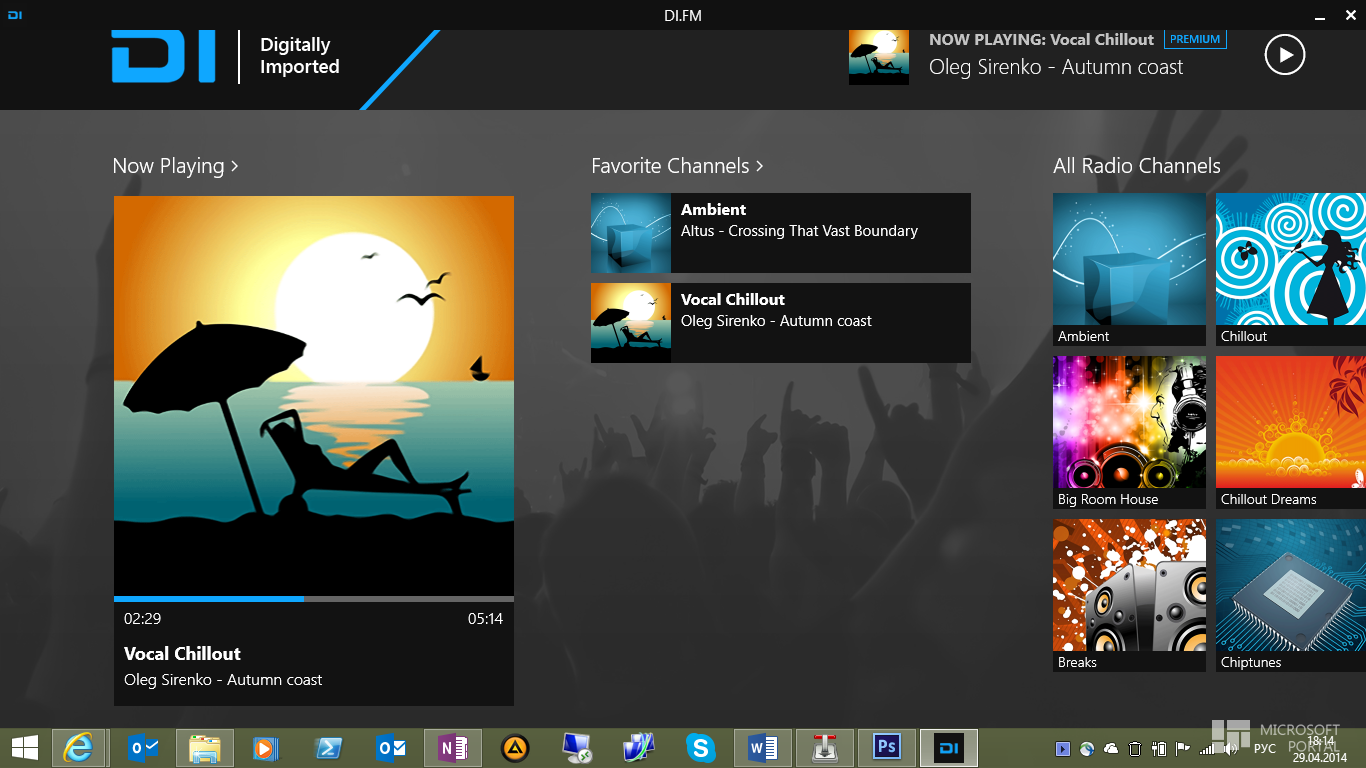Open Outlook desktop app from the taskbar

(x=391, y=748)
